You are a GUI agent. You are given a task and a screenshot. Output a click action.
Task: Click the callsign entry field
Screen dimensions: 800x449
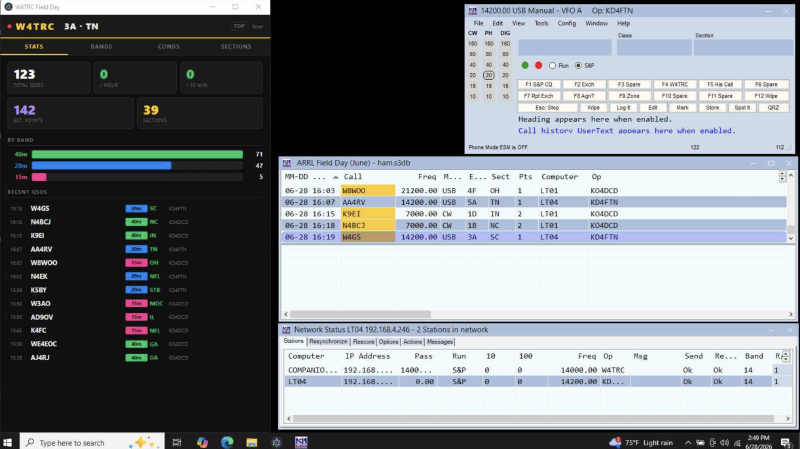tap(565, 47)
